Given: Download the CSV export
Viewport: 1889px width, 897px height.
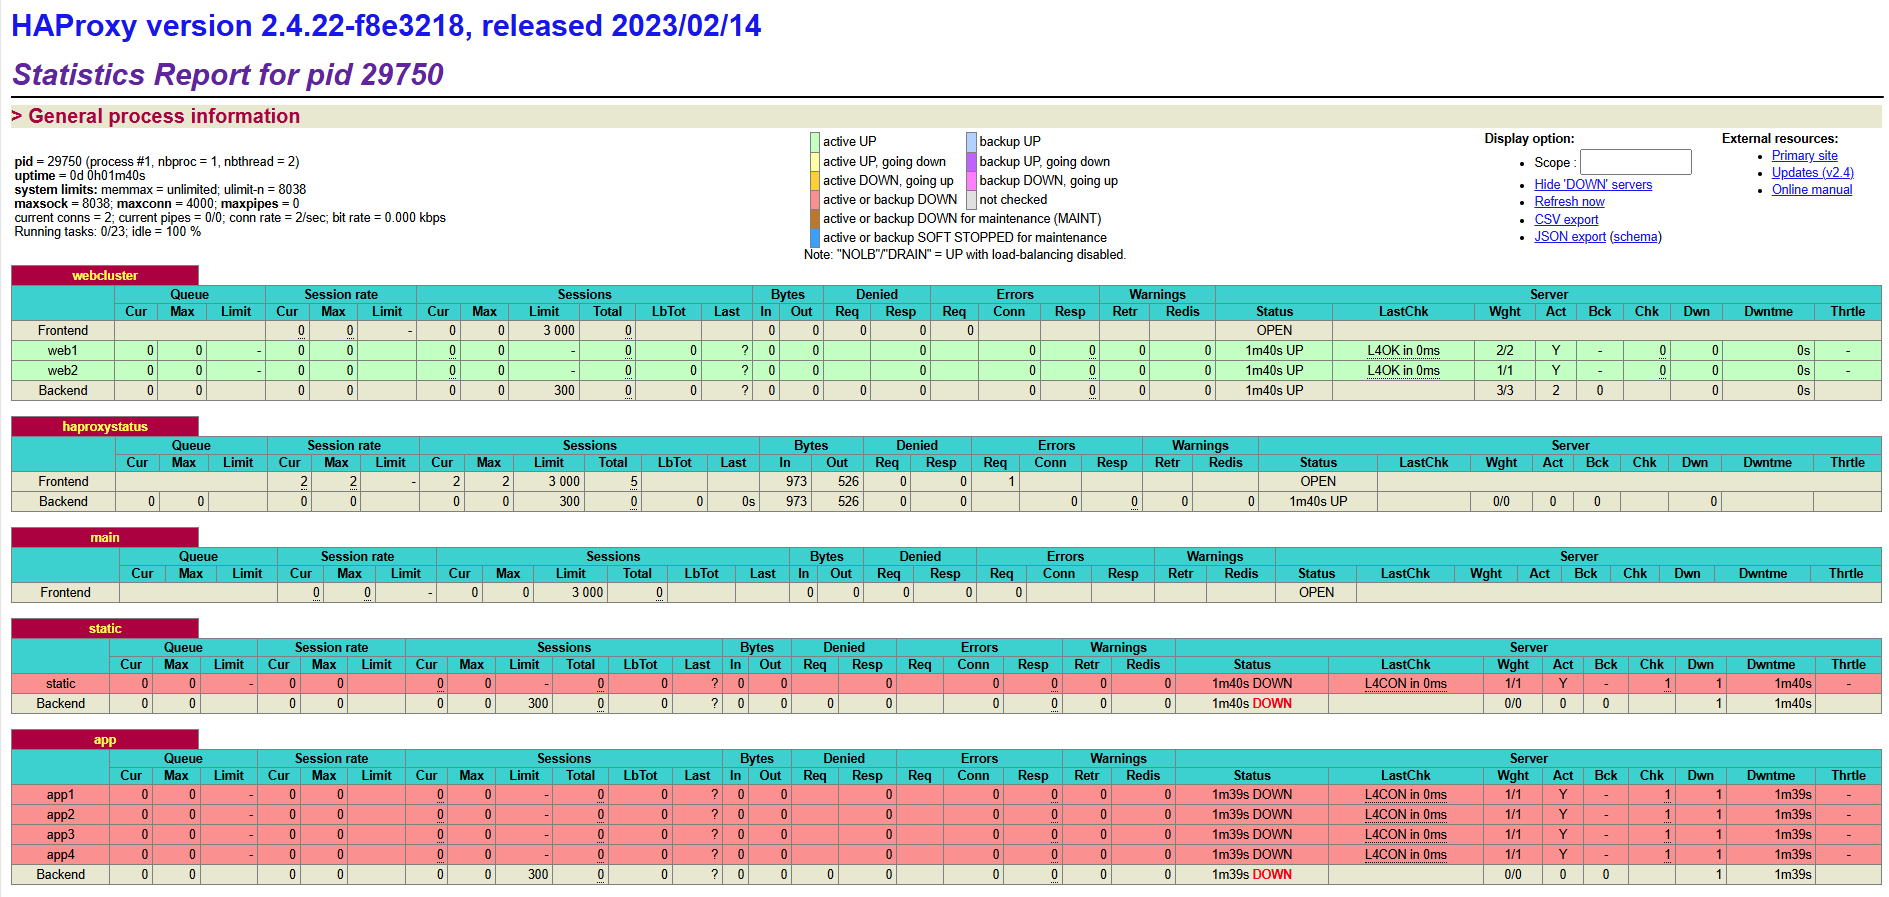Looking at the screenshot, I should [x=1566, y=219].
